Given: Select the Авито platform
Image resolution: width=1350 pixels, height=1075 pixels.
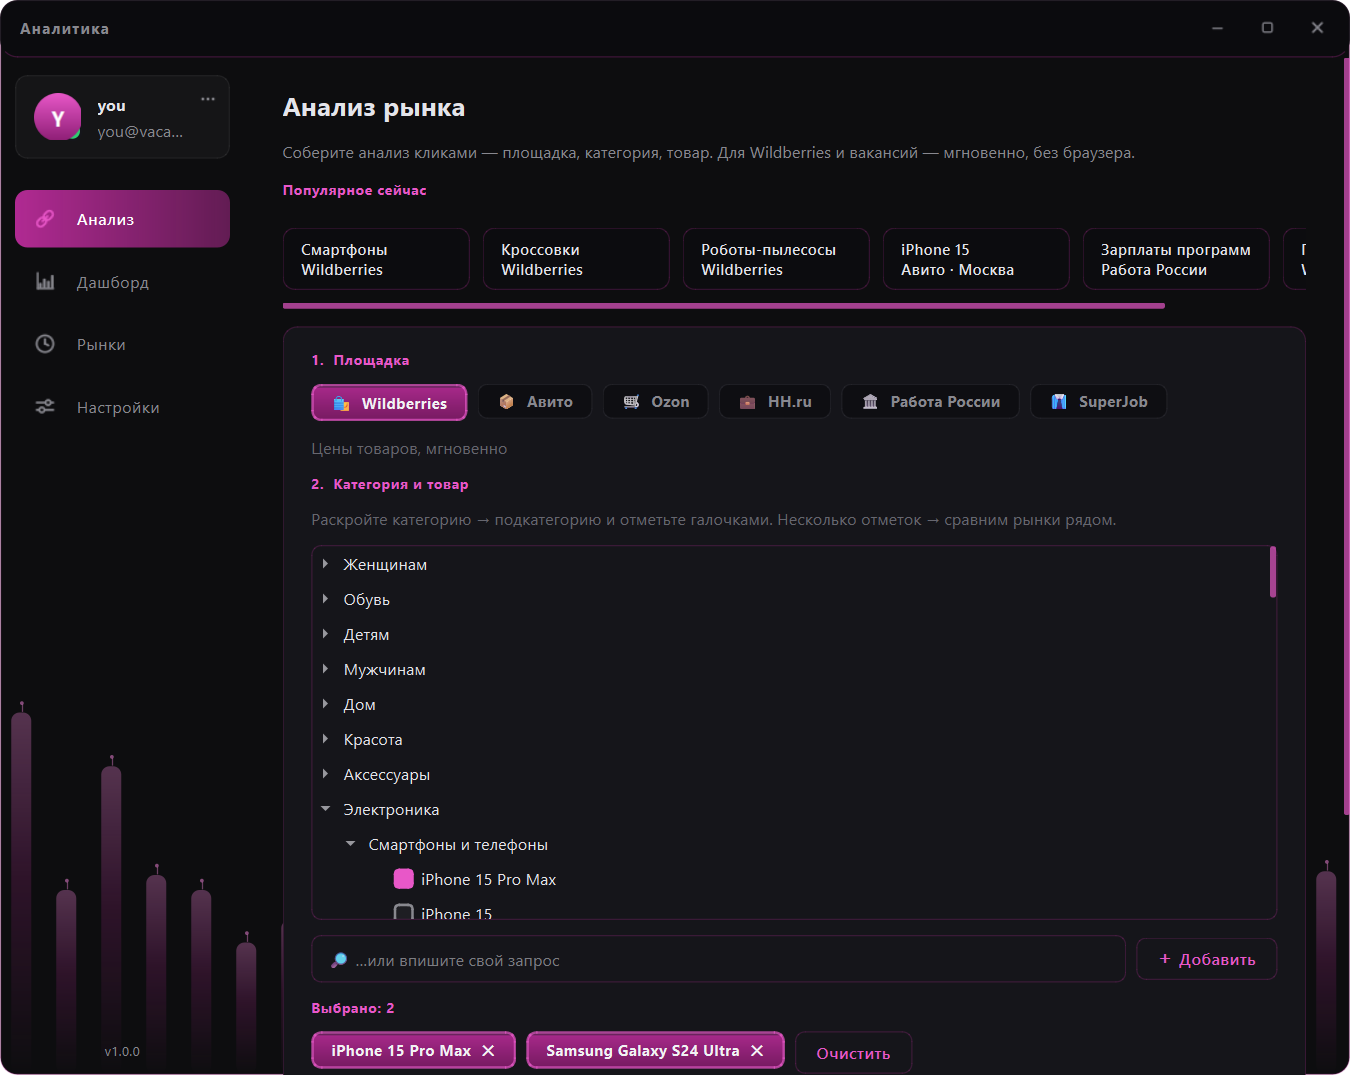Looking at the screenshot, I should [x=535, y=402].
